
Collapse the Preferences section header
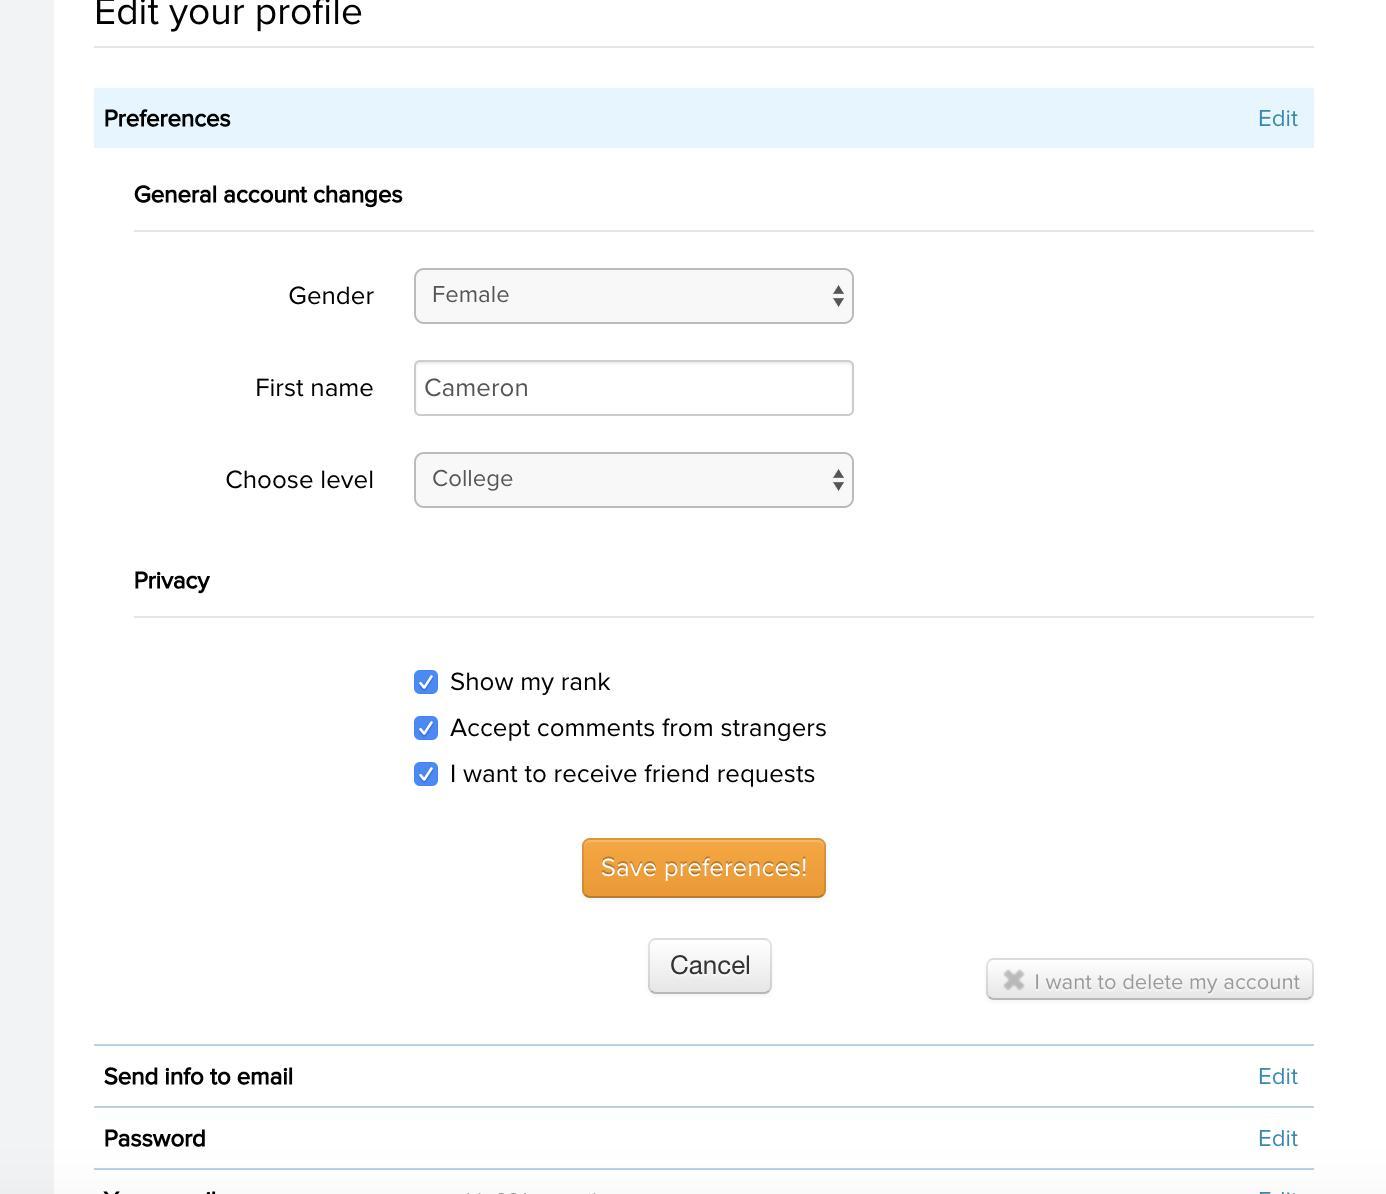coord(167,118)
